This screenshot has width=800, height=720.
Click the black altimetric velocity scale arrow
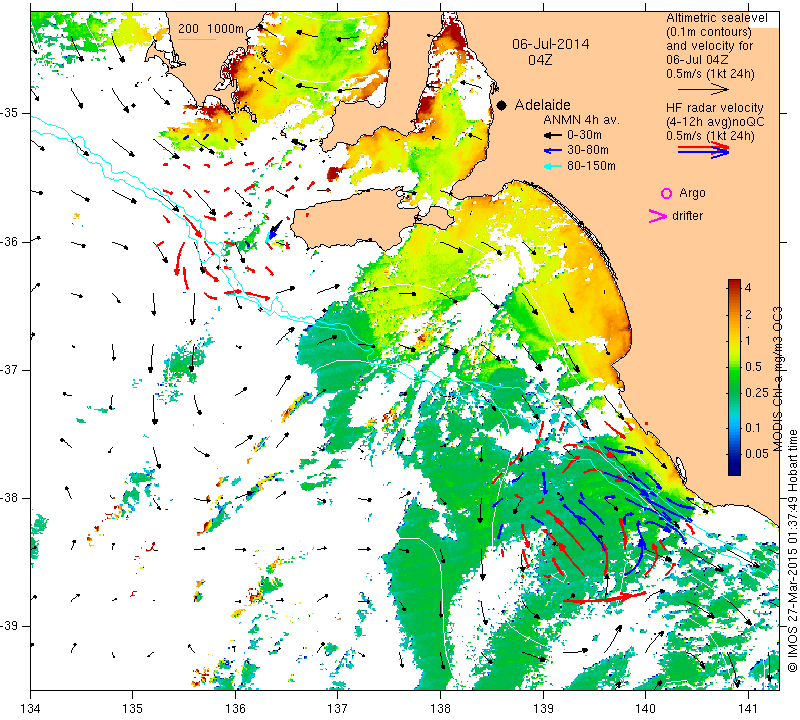(703, 89)
